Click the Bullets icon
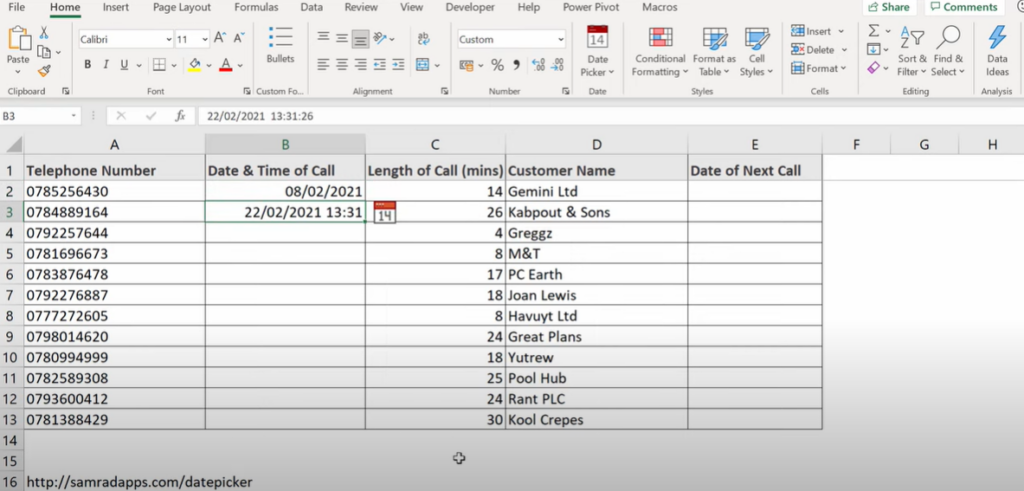 [280, 44]
